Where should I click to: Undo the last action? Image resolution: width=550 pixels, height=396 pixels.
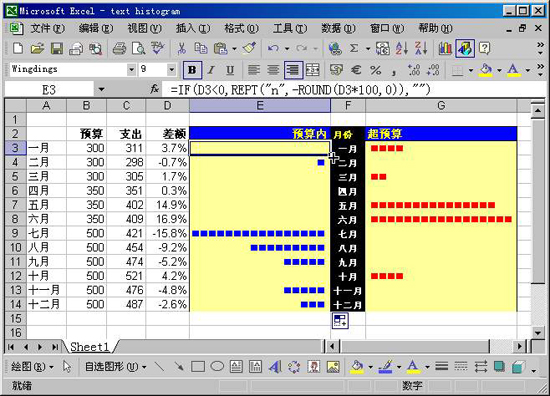(x=273, y=48)
